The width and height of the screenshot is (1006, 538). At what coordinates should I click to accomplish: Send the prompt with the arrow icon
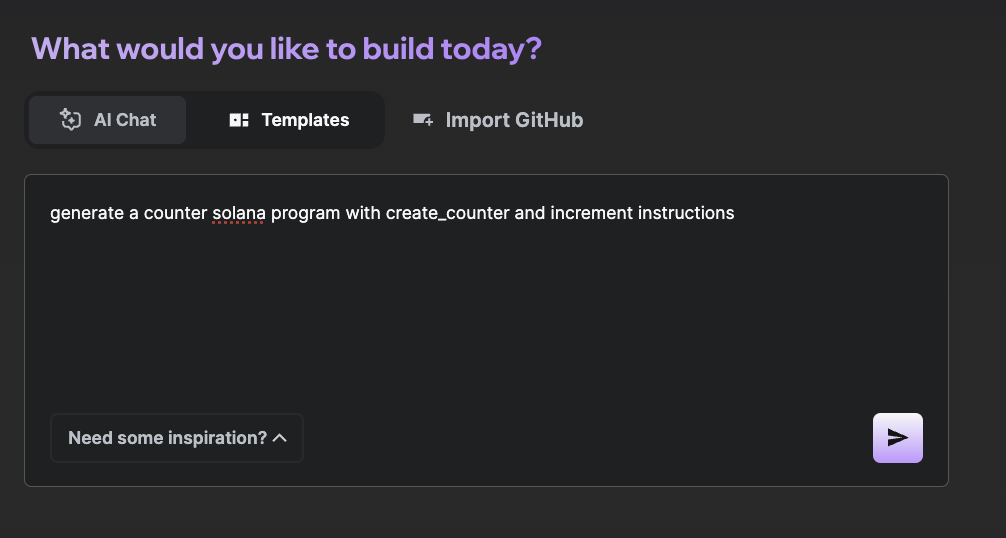coord(898,438)
